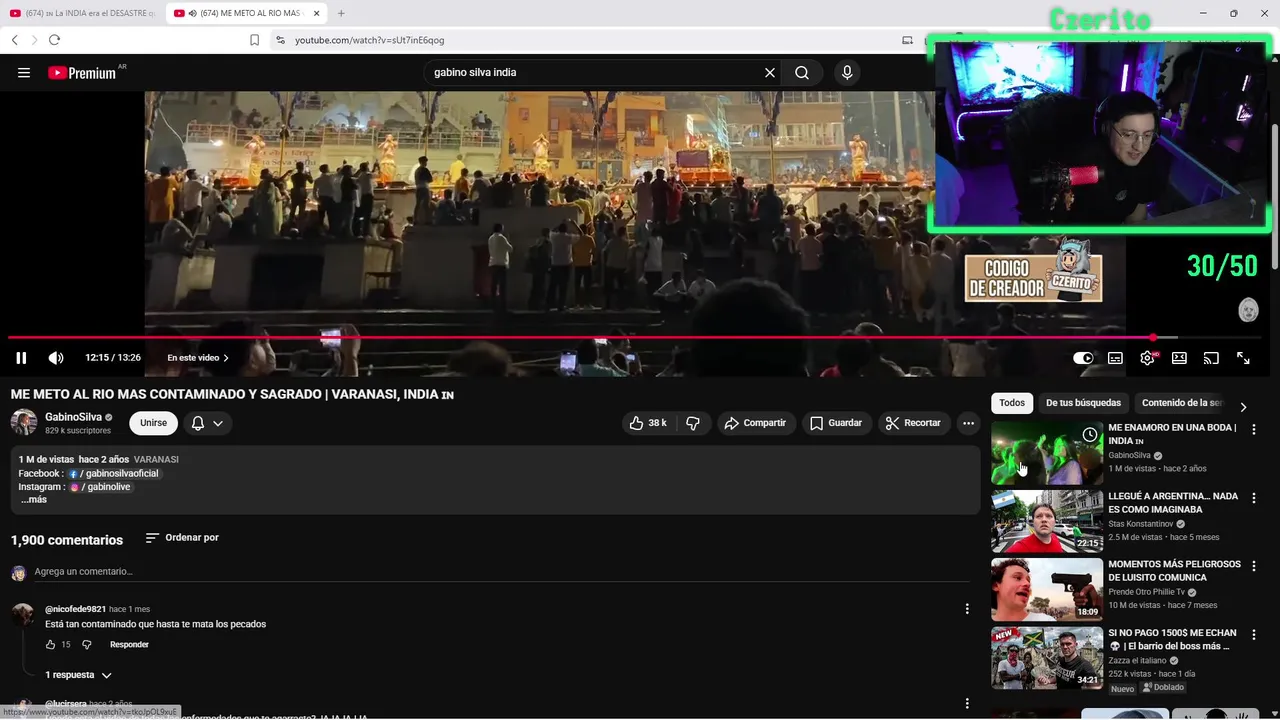
Task: Click 'Agrega un comentario' field
Action: [502, 572]
